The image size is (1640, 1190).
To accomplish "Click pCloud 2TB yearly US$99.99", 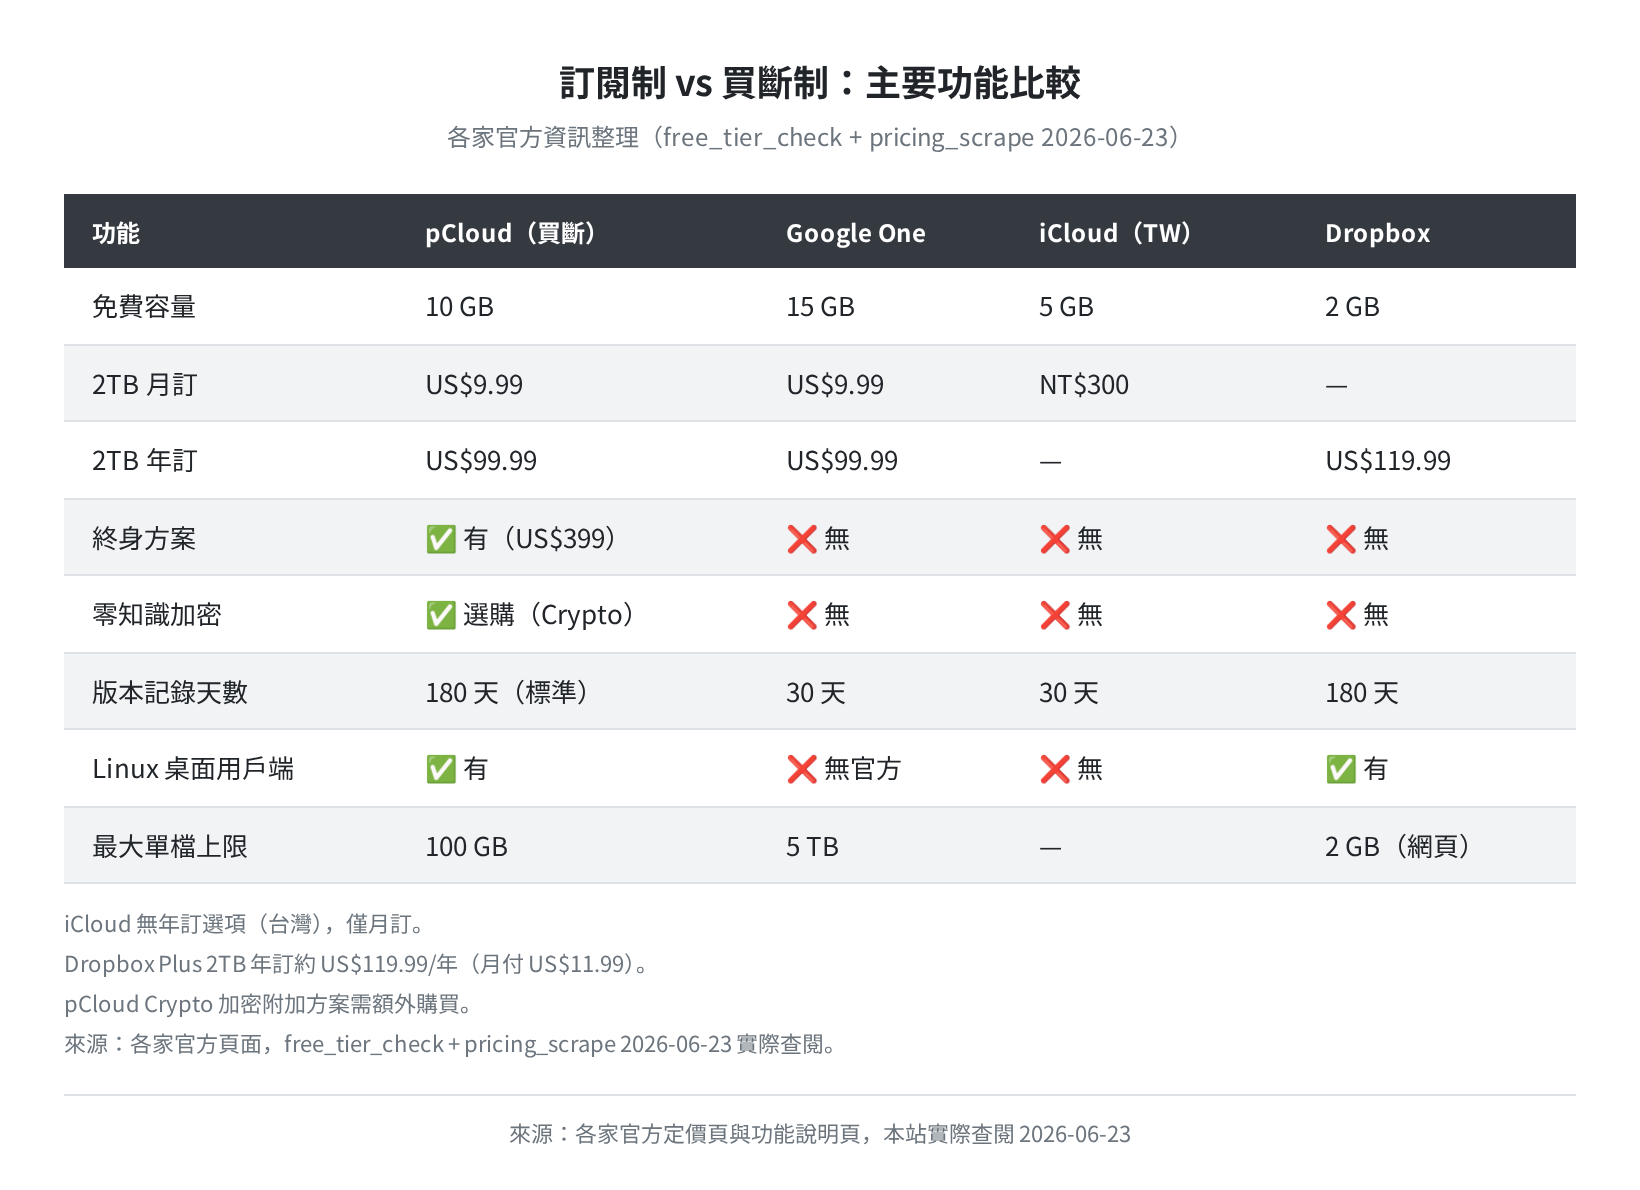I will pos(481,461).
